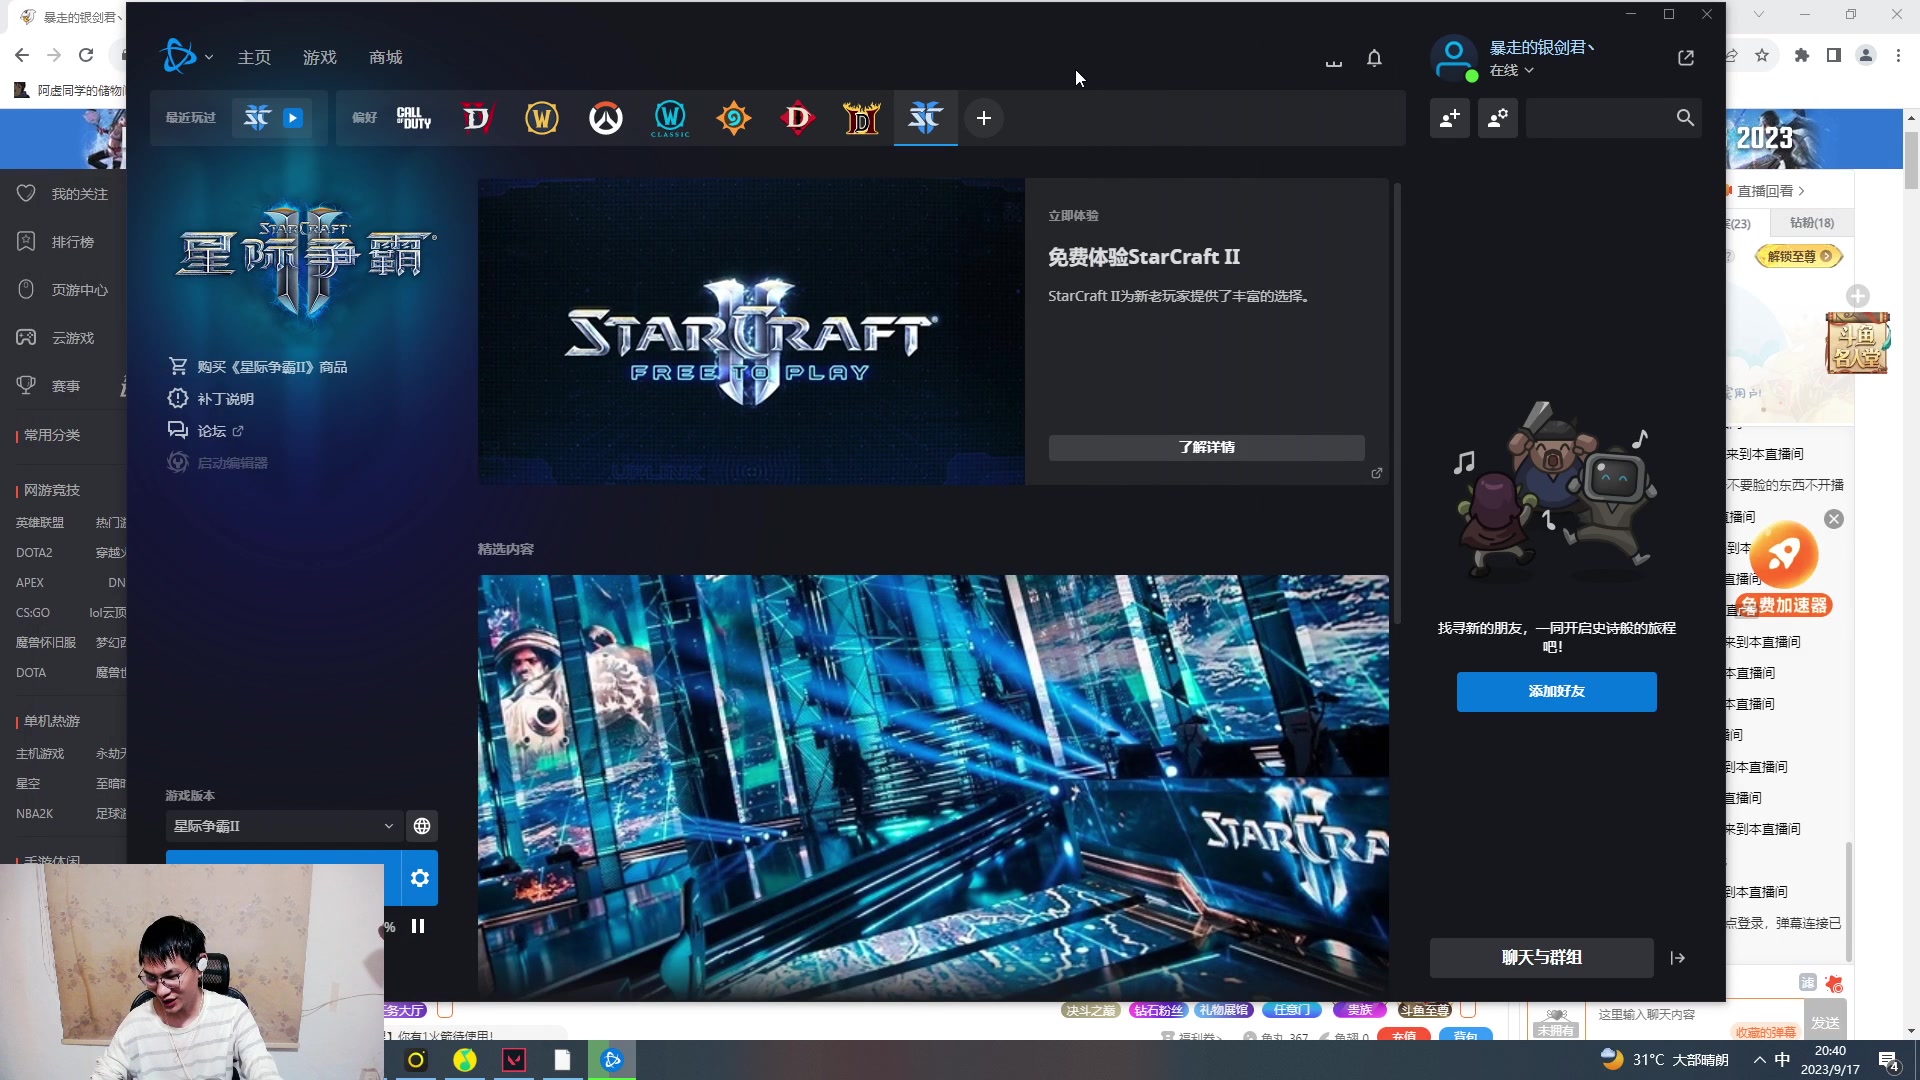Open the add friend icon near the search bar

(1449, 117)
